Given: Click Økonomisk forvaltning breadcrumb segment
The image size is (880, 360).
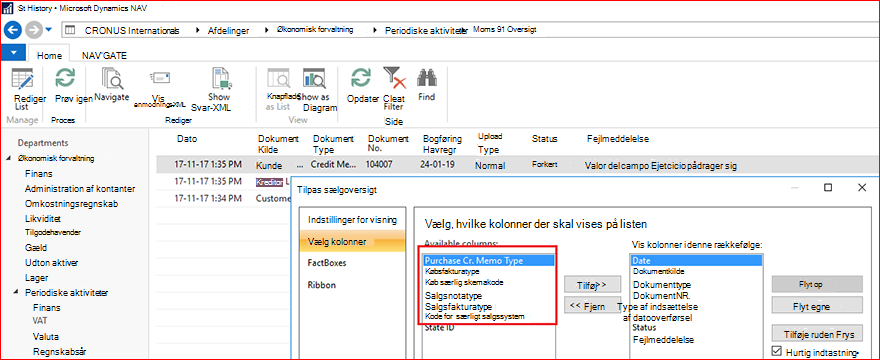Looking at the screenshot, I should pos(315,30).
